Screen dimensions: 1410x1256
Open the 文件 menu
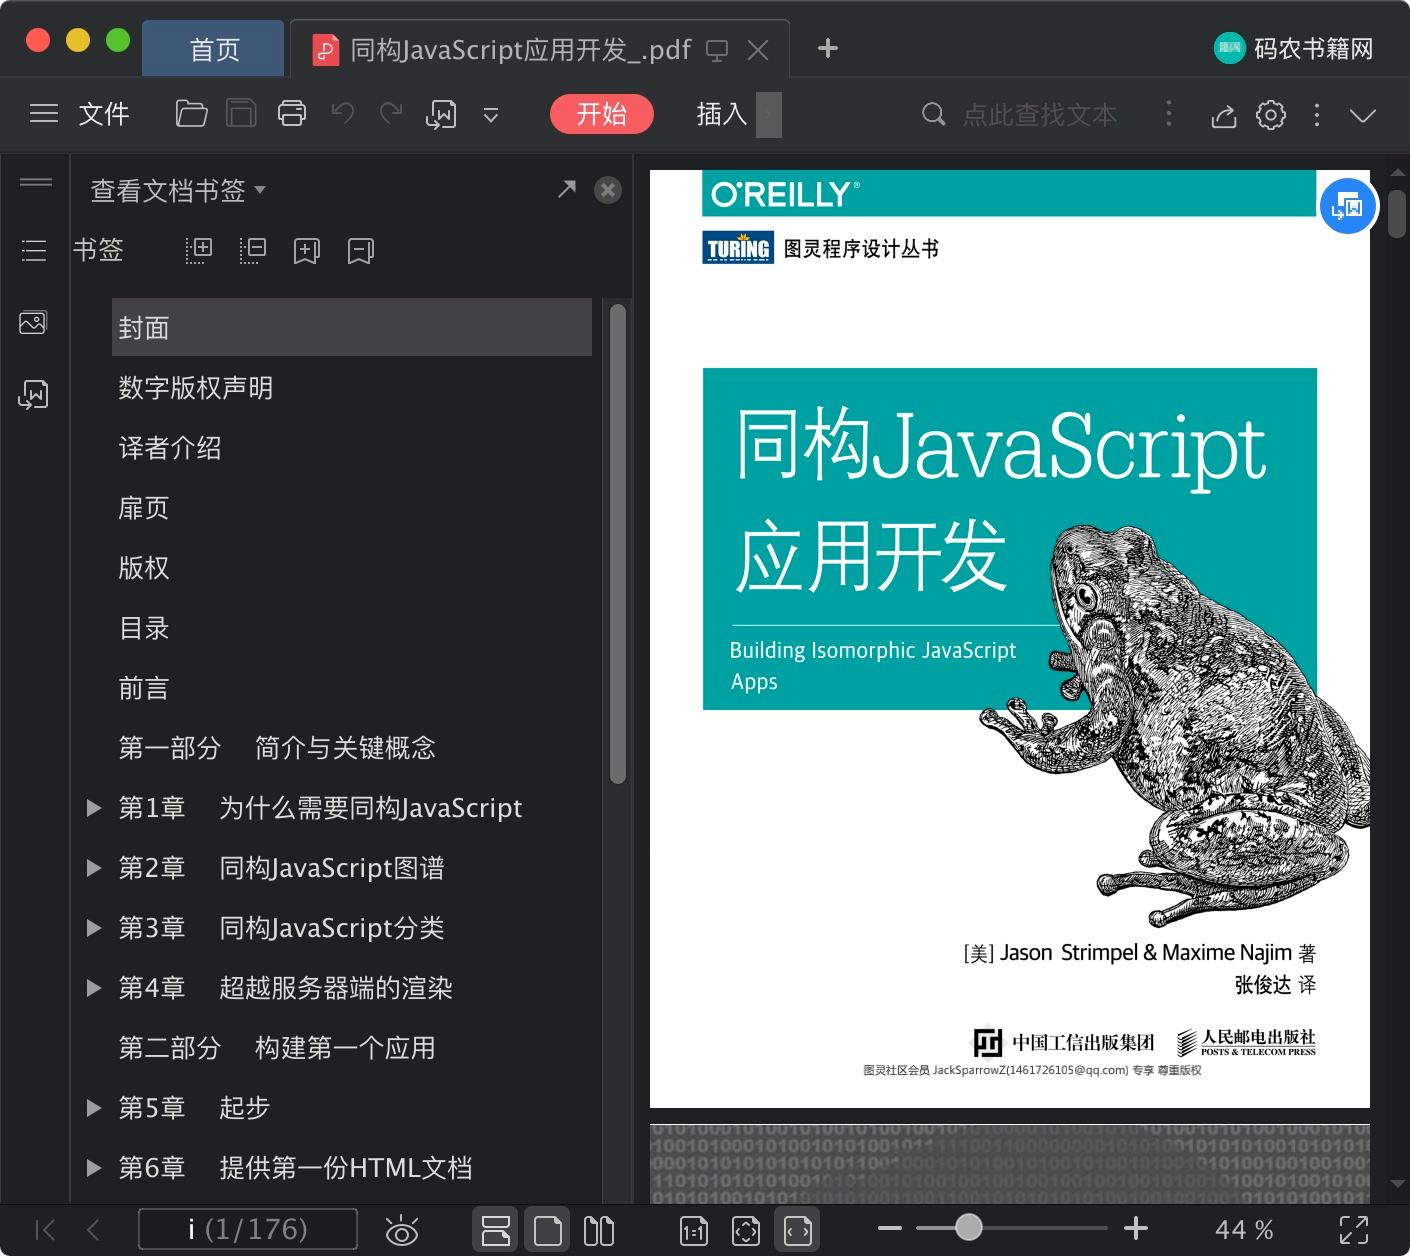(104, 114)
